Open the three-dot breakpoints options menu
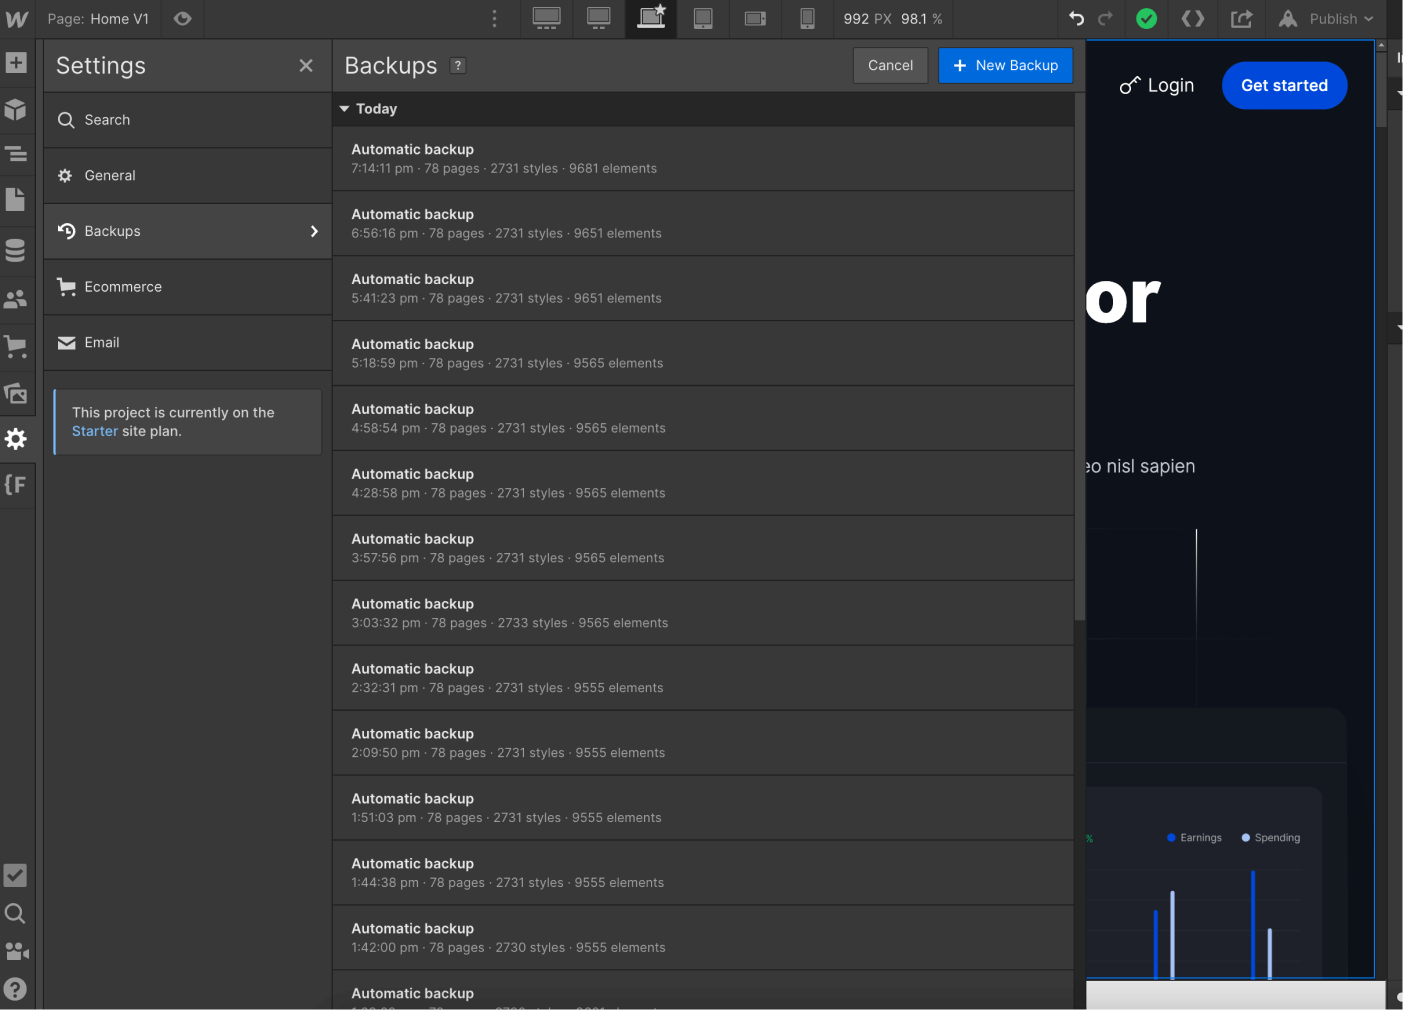 click(494, 19)
